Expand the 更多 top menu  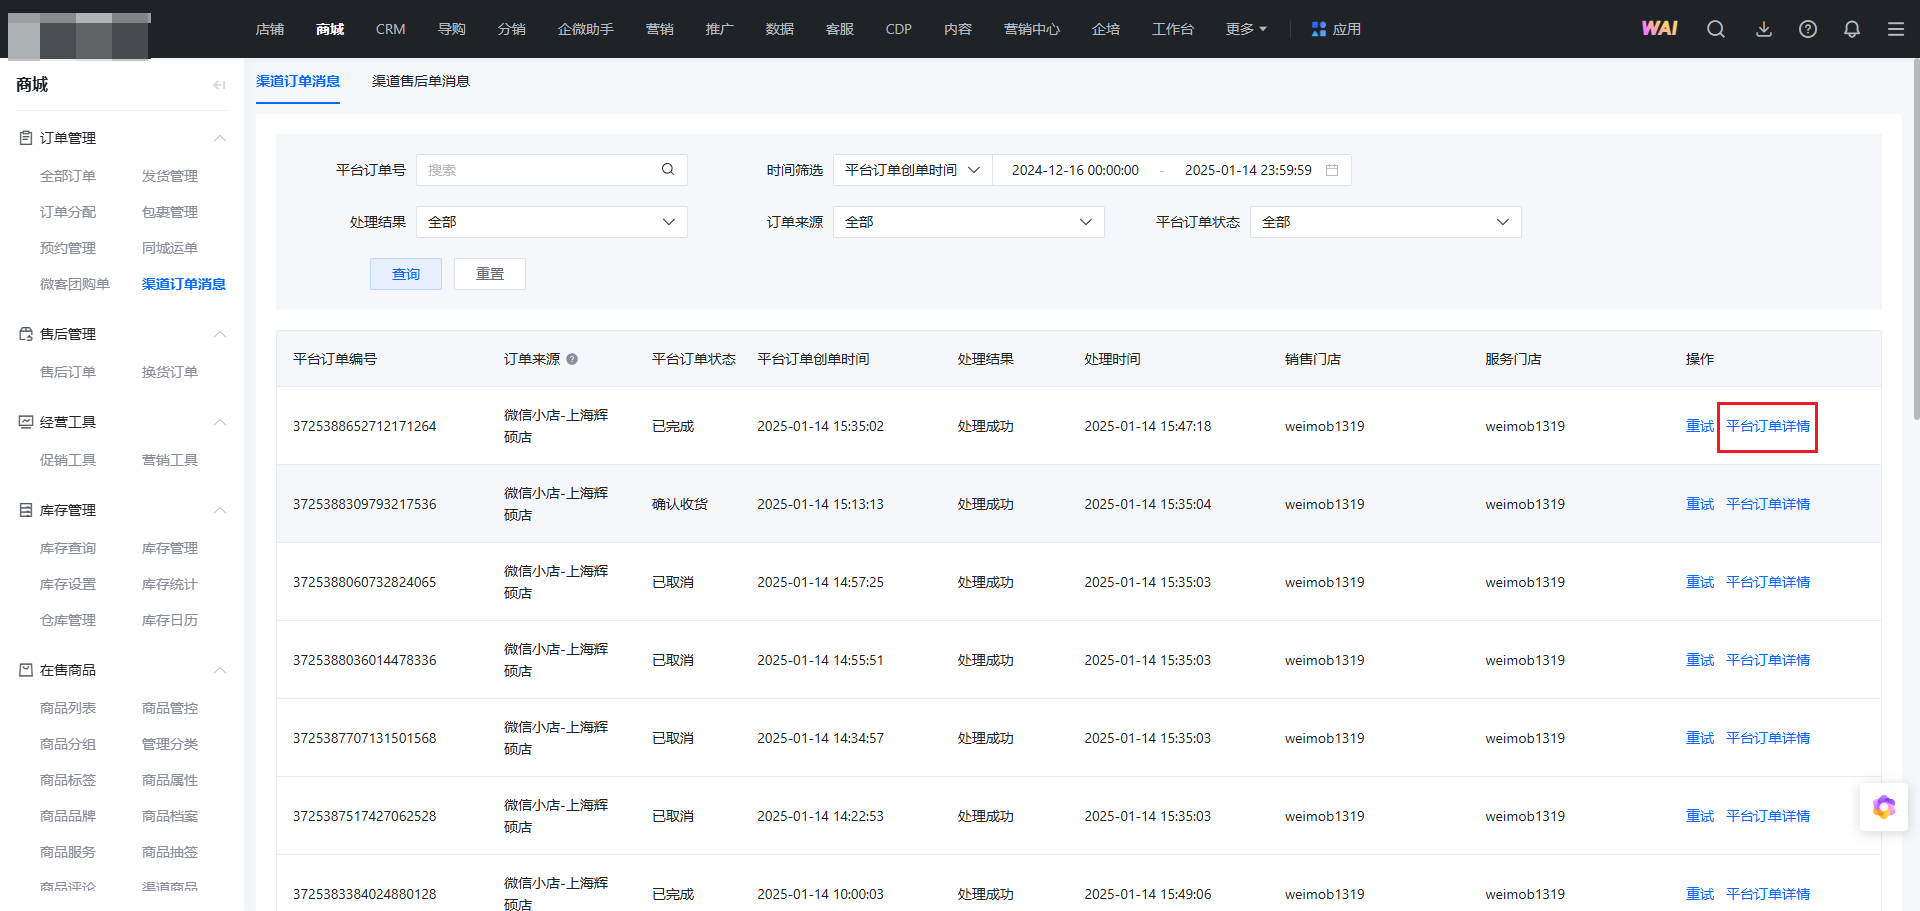tap(1246, 29)
